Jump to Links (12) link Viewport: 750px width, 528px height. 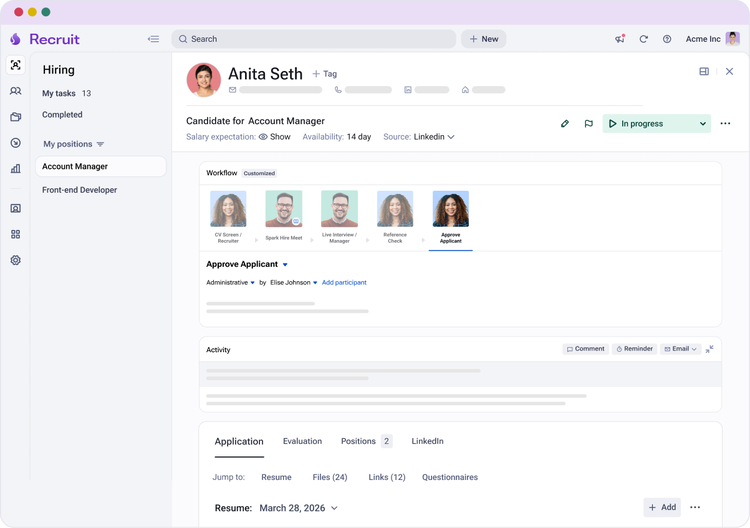[386, 477]
